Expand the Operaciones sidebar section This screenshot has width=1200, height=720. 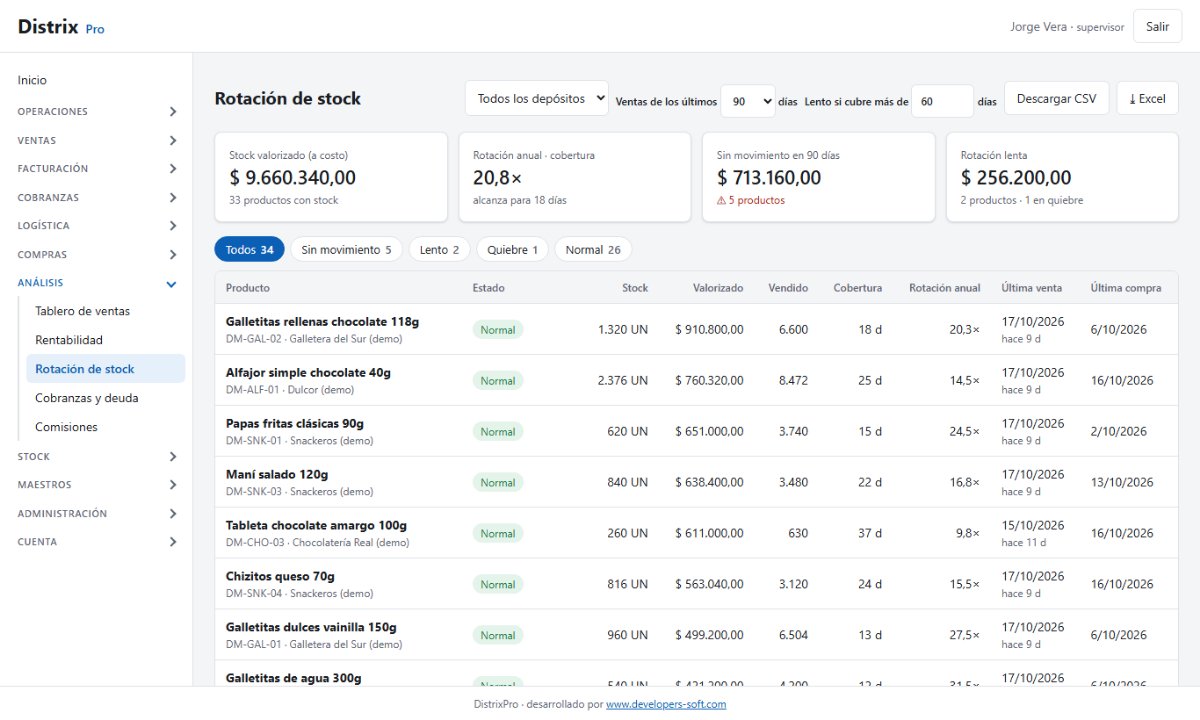coord(96,112)
